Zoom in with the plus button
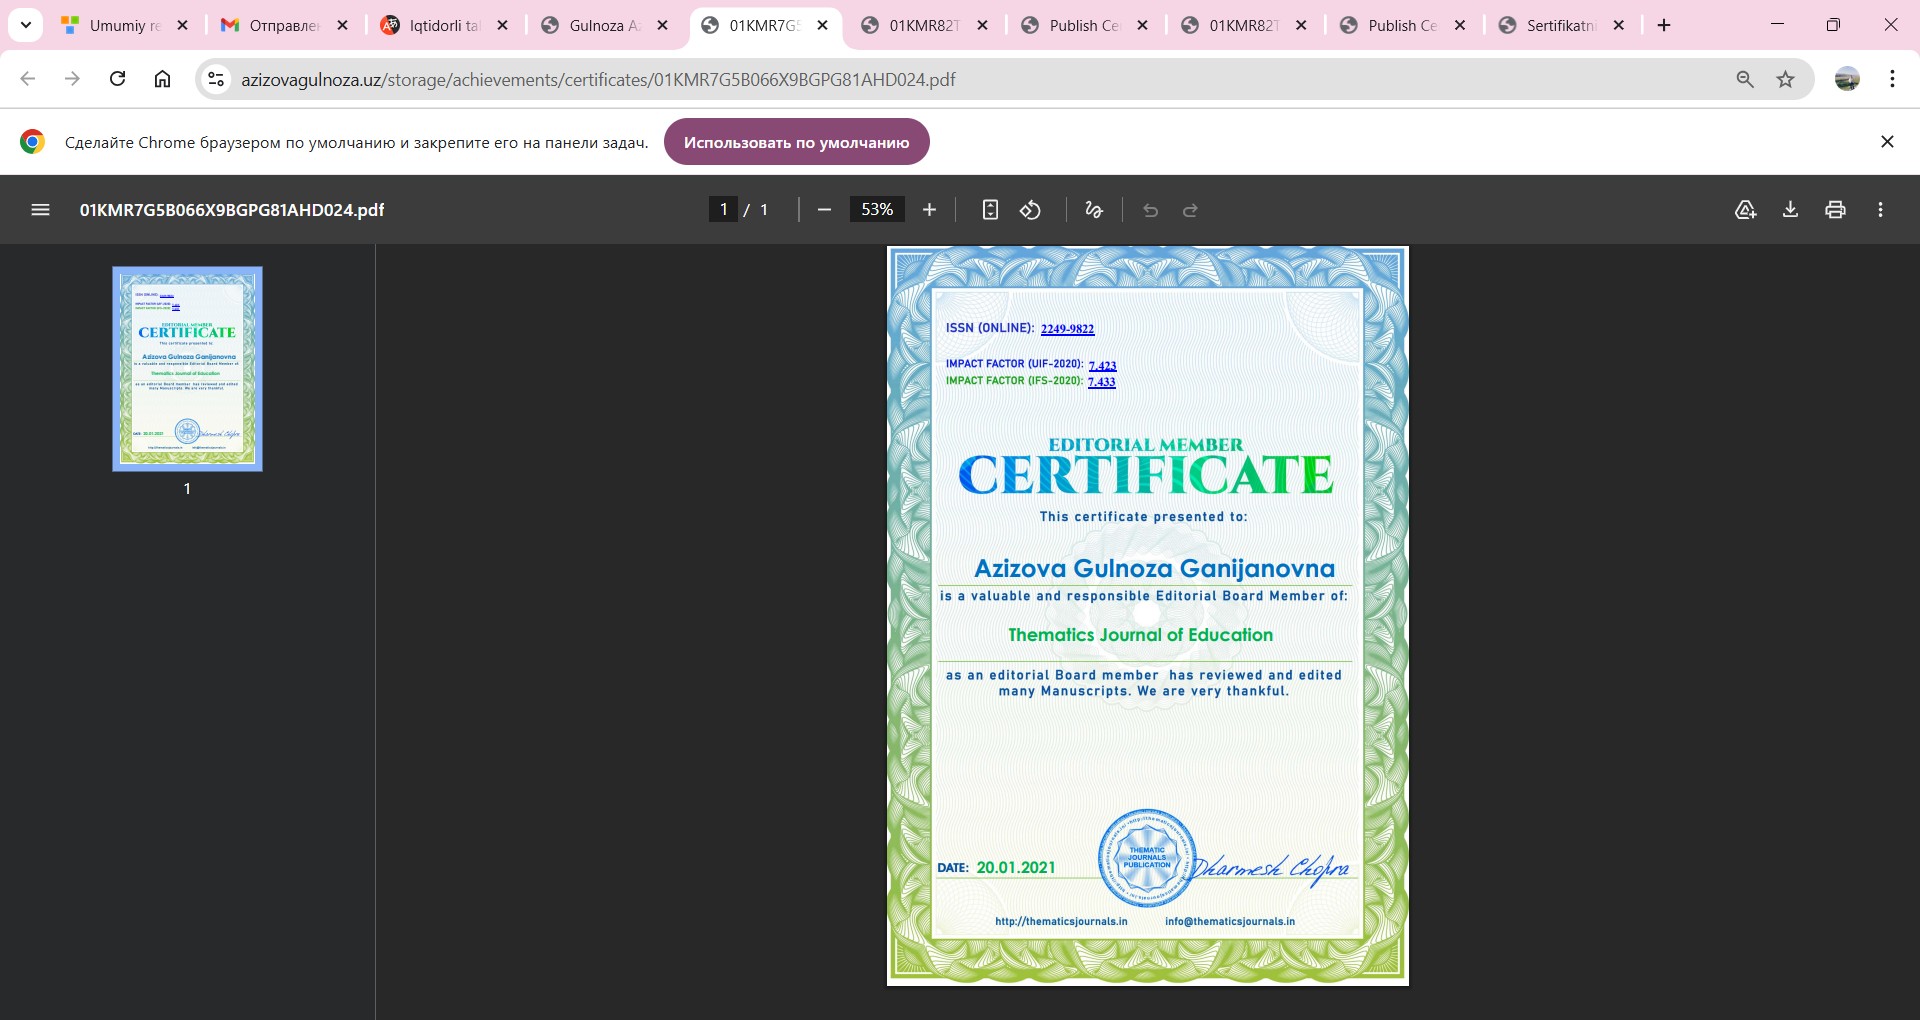Viewport: 1920px width, 1020px height. coord(929,210)
